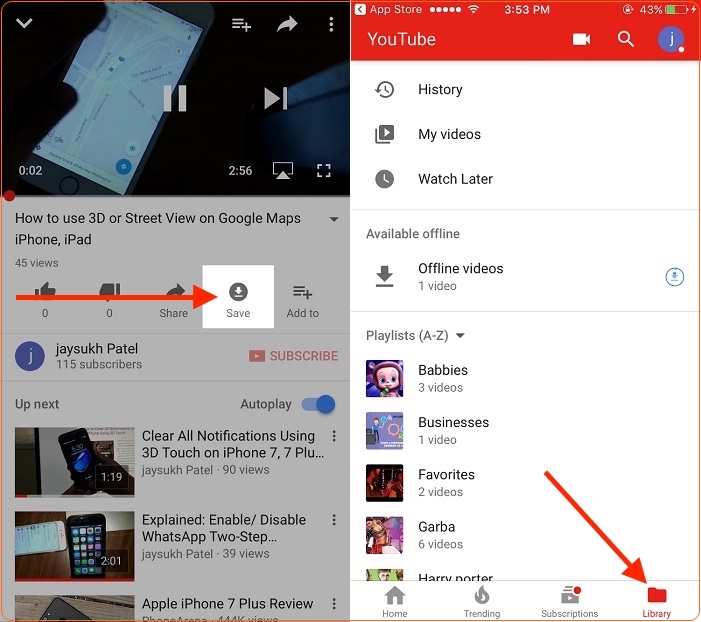Open jaysukh Patel channel avatar
The image size is (701, 622).
30,356
